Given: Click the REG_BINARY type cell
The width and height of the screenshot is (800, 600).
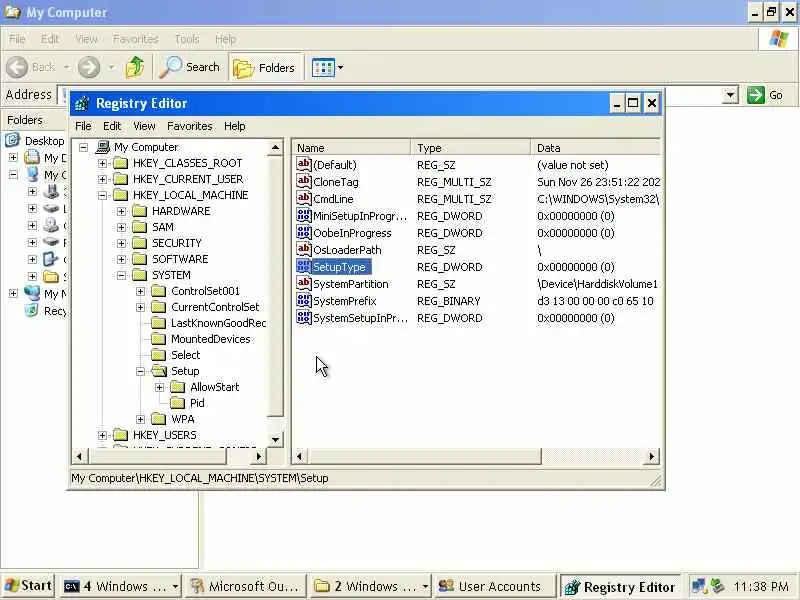Looking at the screenshot, I should point(448,302).
